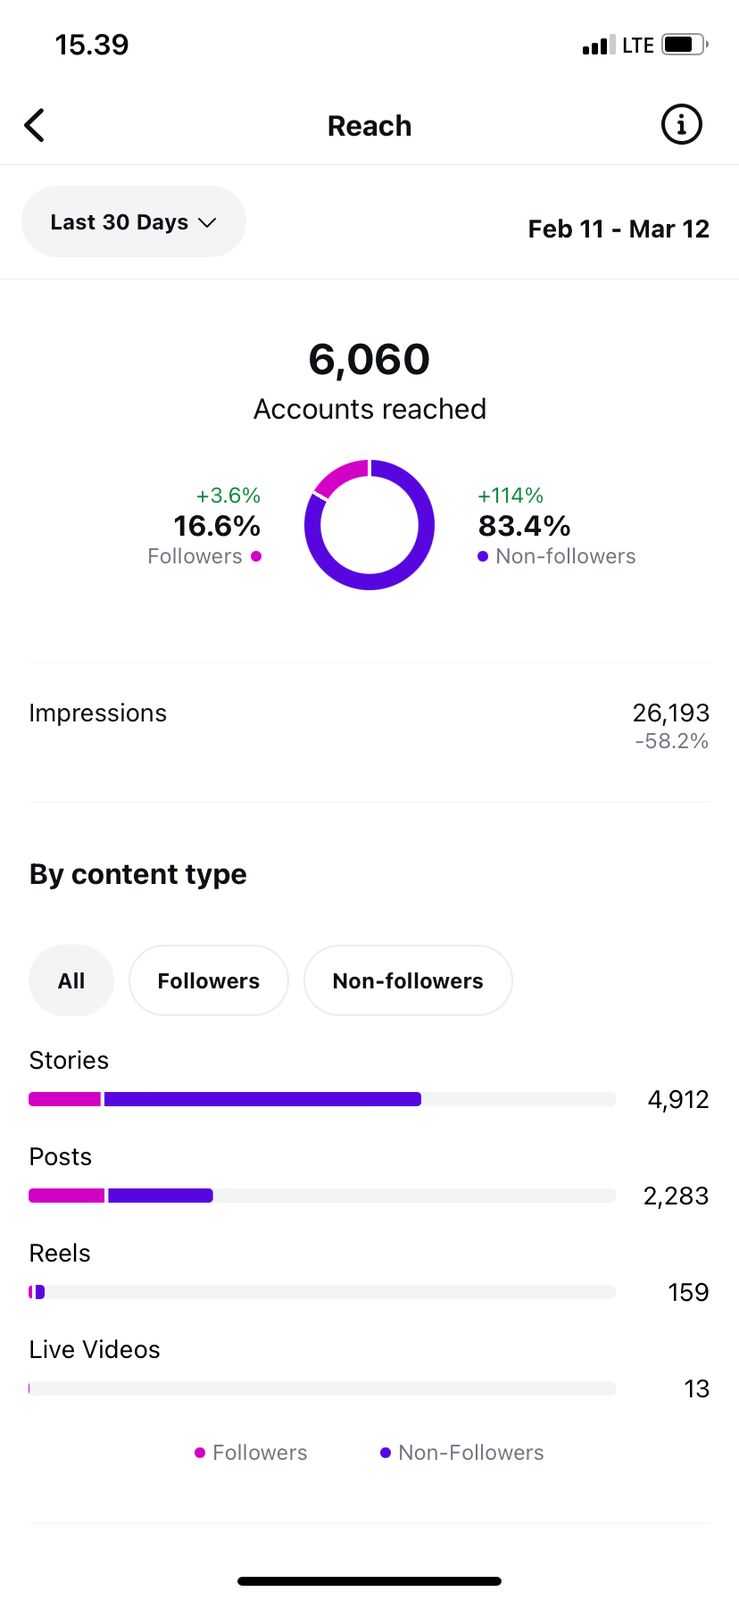Image resolution: width=739 pixels, height=1600 pixels.
Task: Tap the 6,060 Accounts reached figure
Action: pos(369,360)
